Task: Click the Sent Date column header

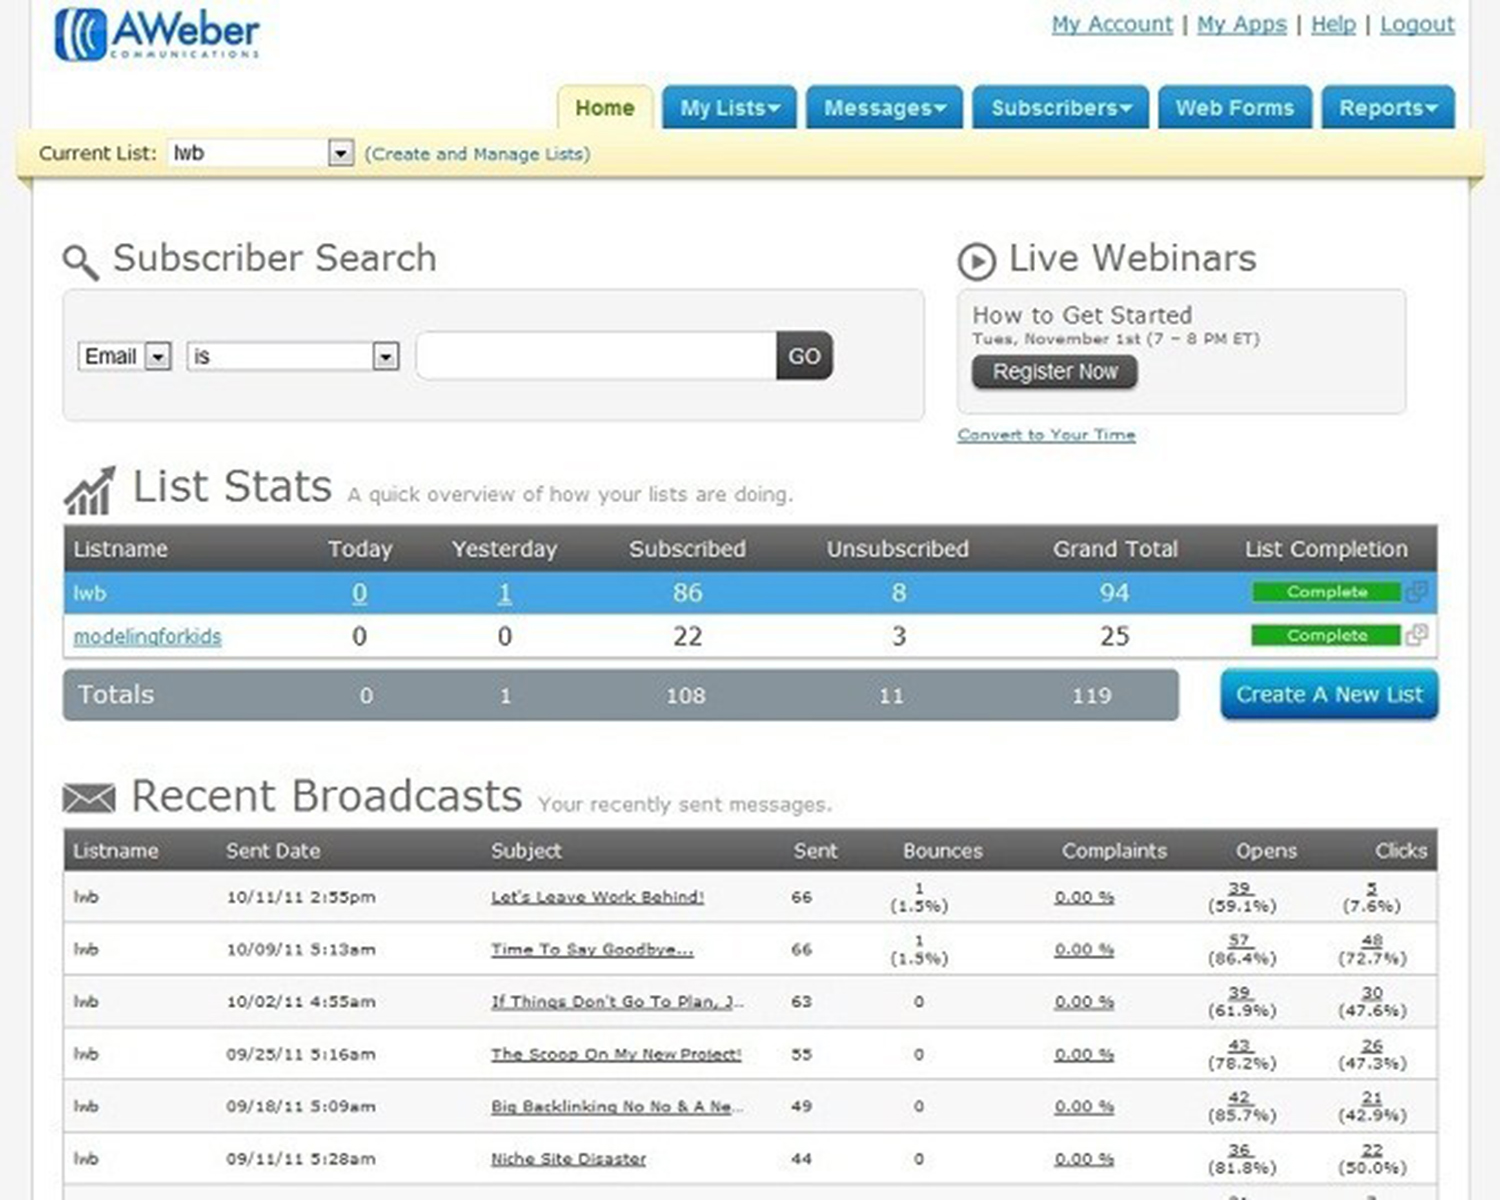Action: click(273, 851)
